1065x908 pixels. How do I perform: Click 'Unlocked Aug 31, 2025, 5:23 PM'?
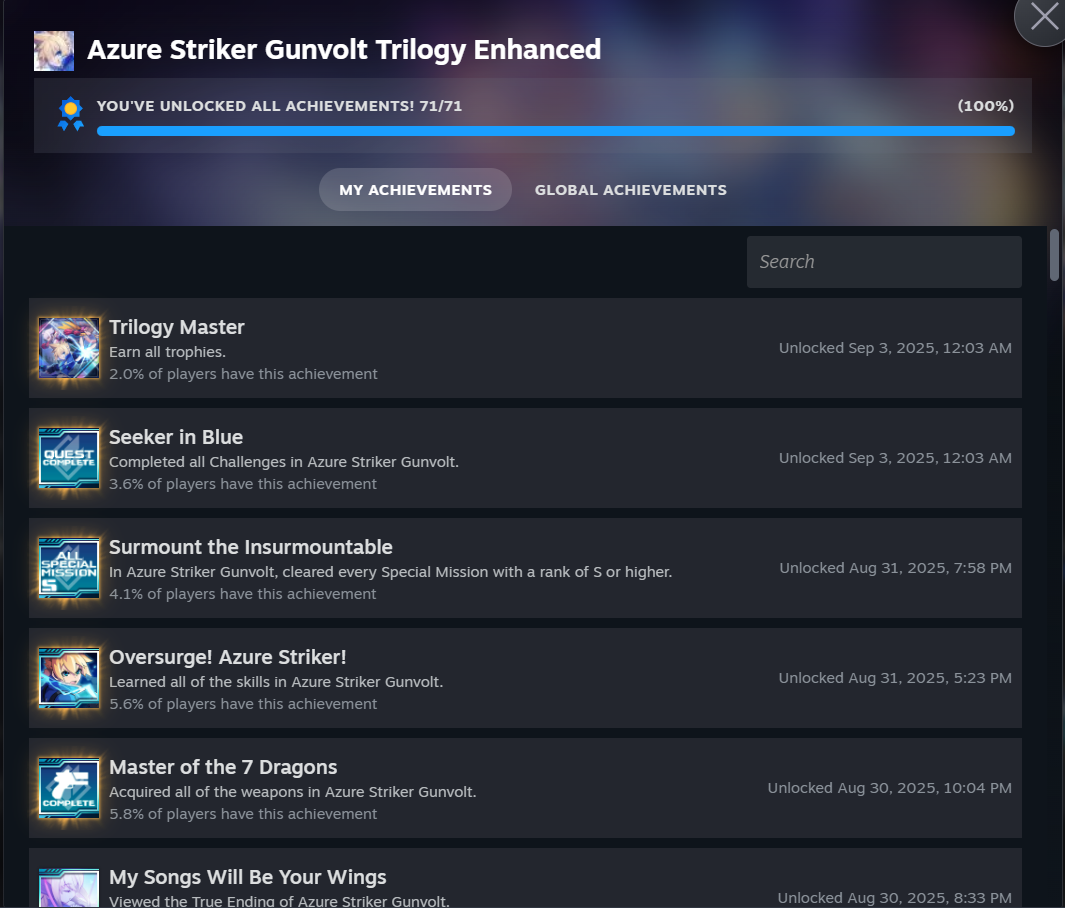coord(895,678)
